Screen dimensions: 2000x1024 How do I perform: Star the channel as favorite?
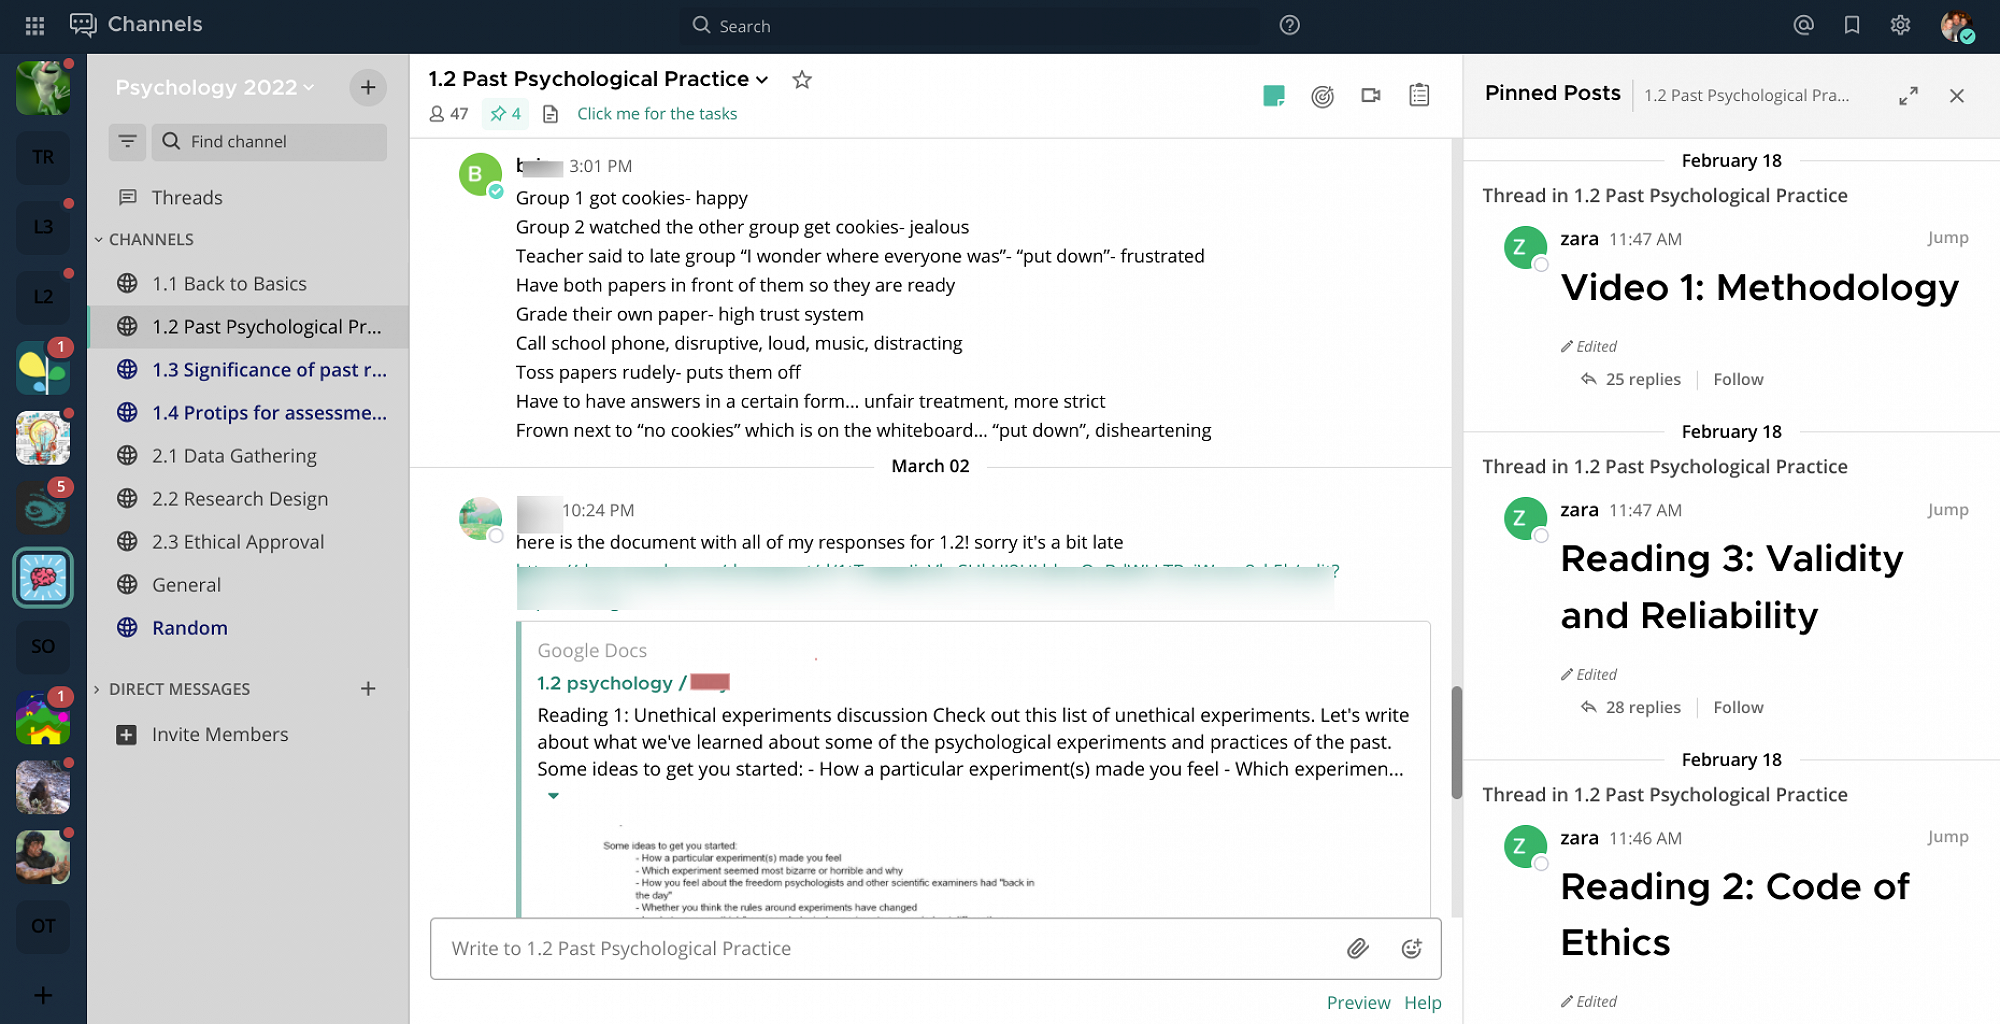[x=802, y=80]
